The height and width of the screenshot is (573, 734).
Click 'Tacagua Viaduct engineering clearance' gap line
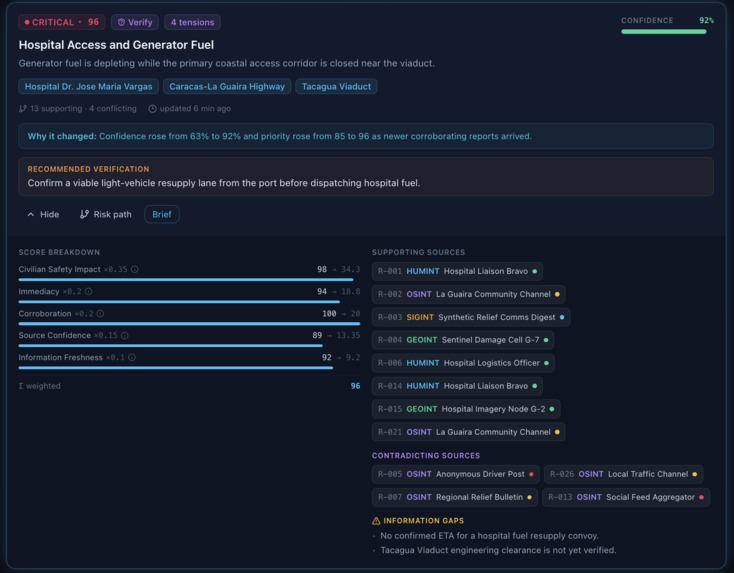pos(498,550)
